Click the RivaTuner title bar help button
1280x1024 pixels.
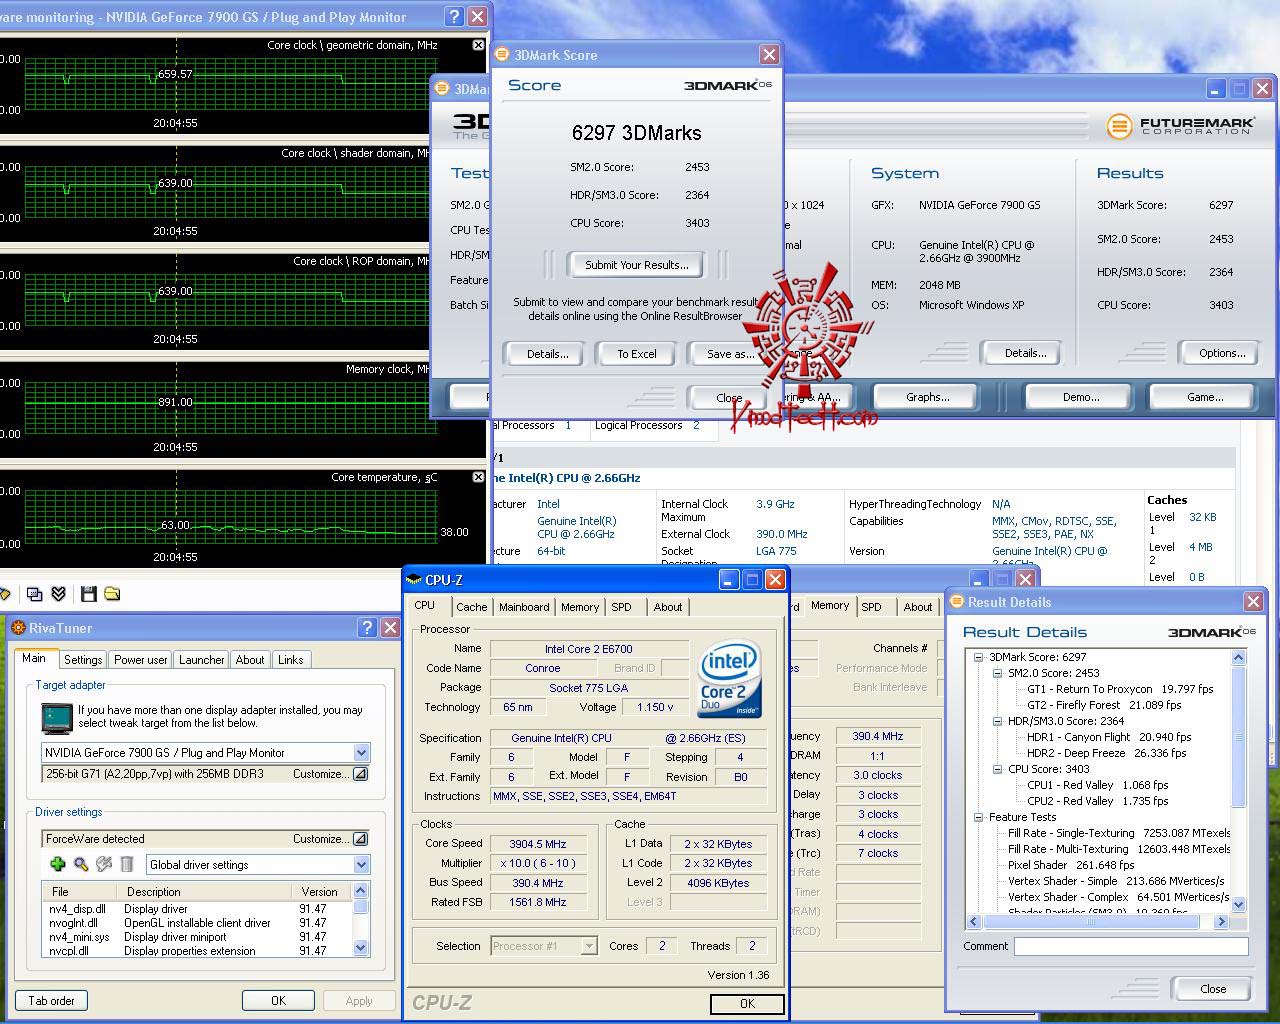[367, 628]
